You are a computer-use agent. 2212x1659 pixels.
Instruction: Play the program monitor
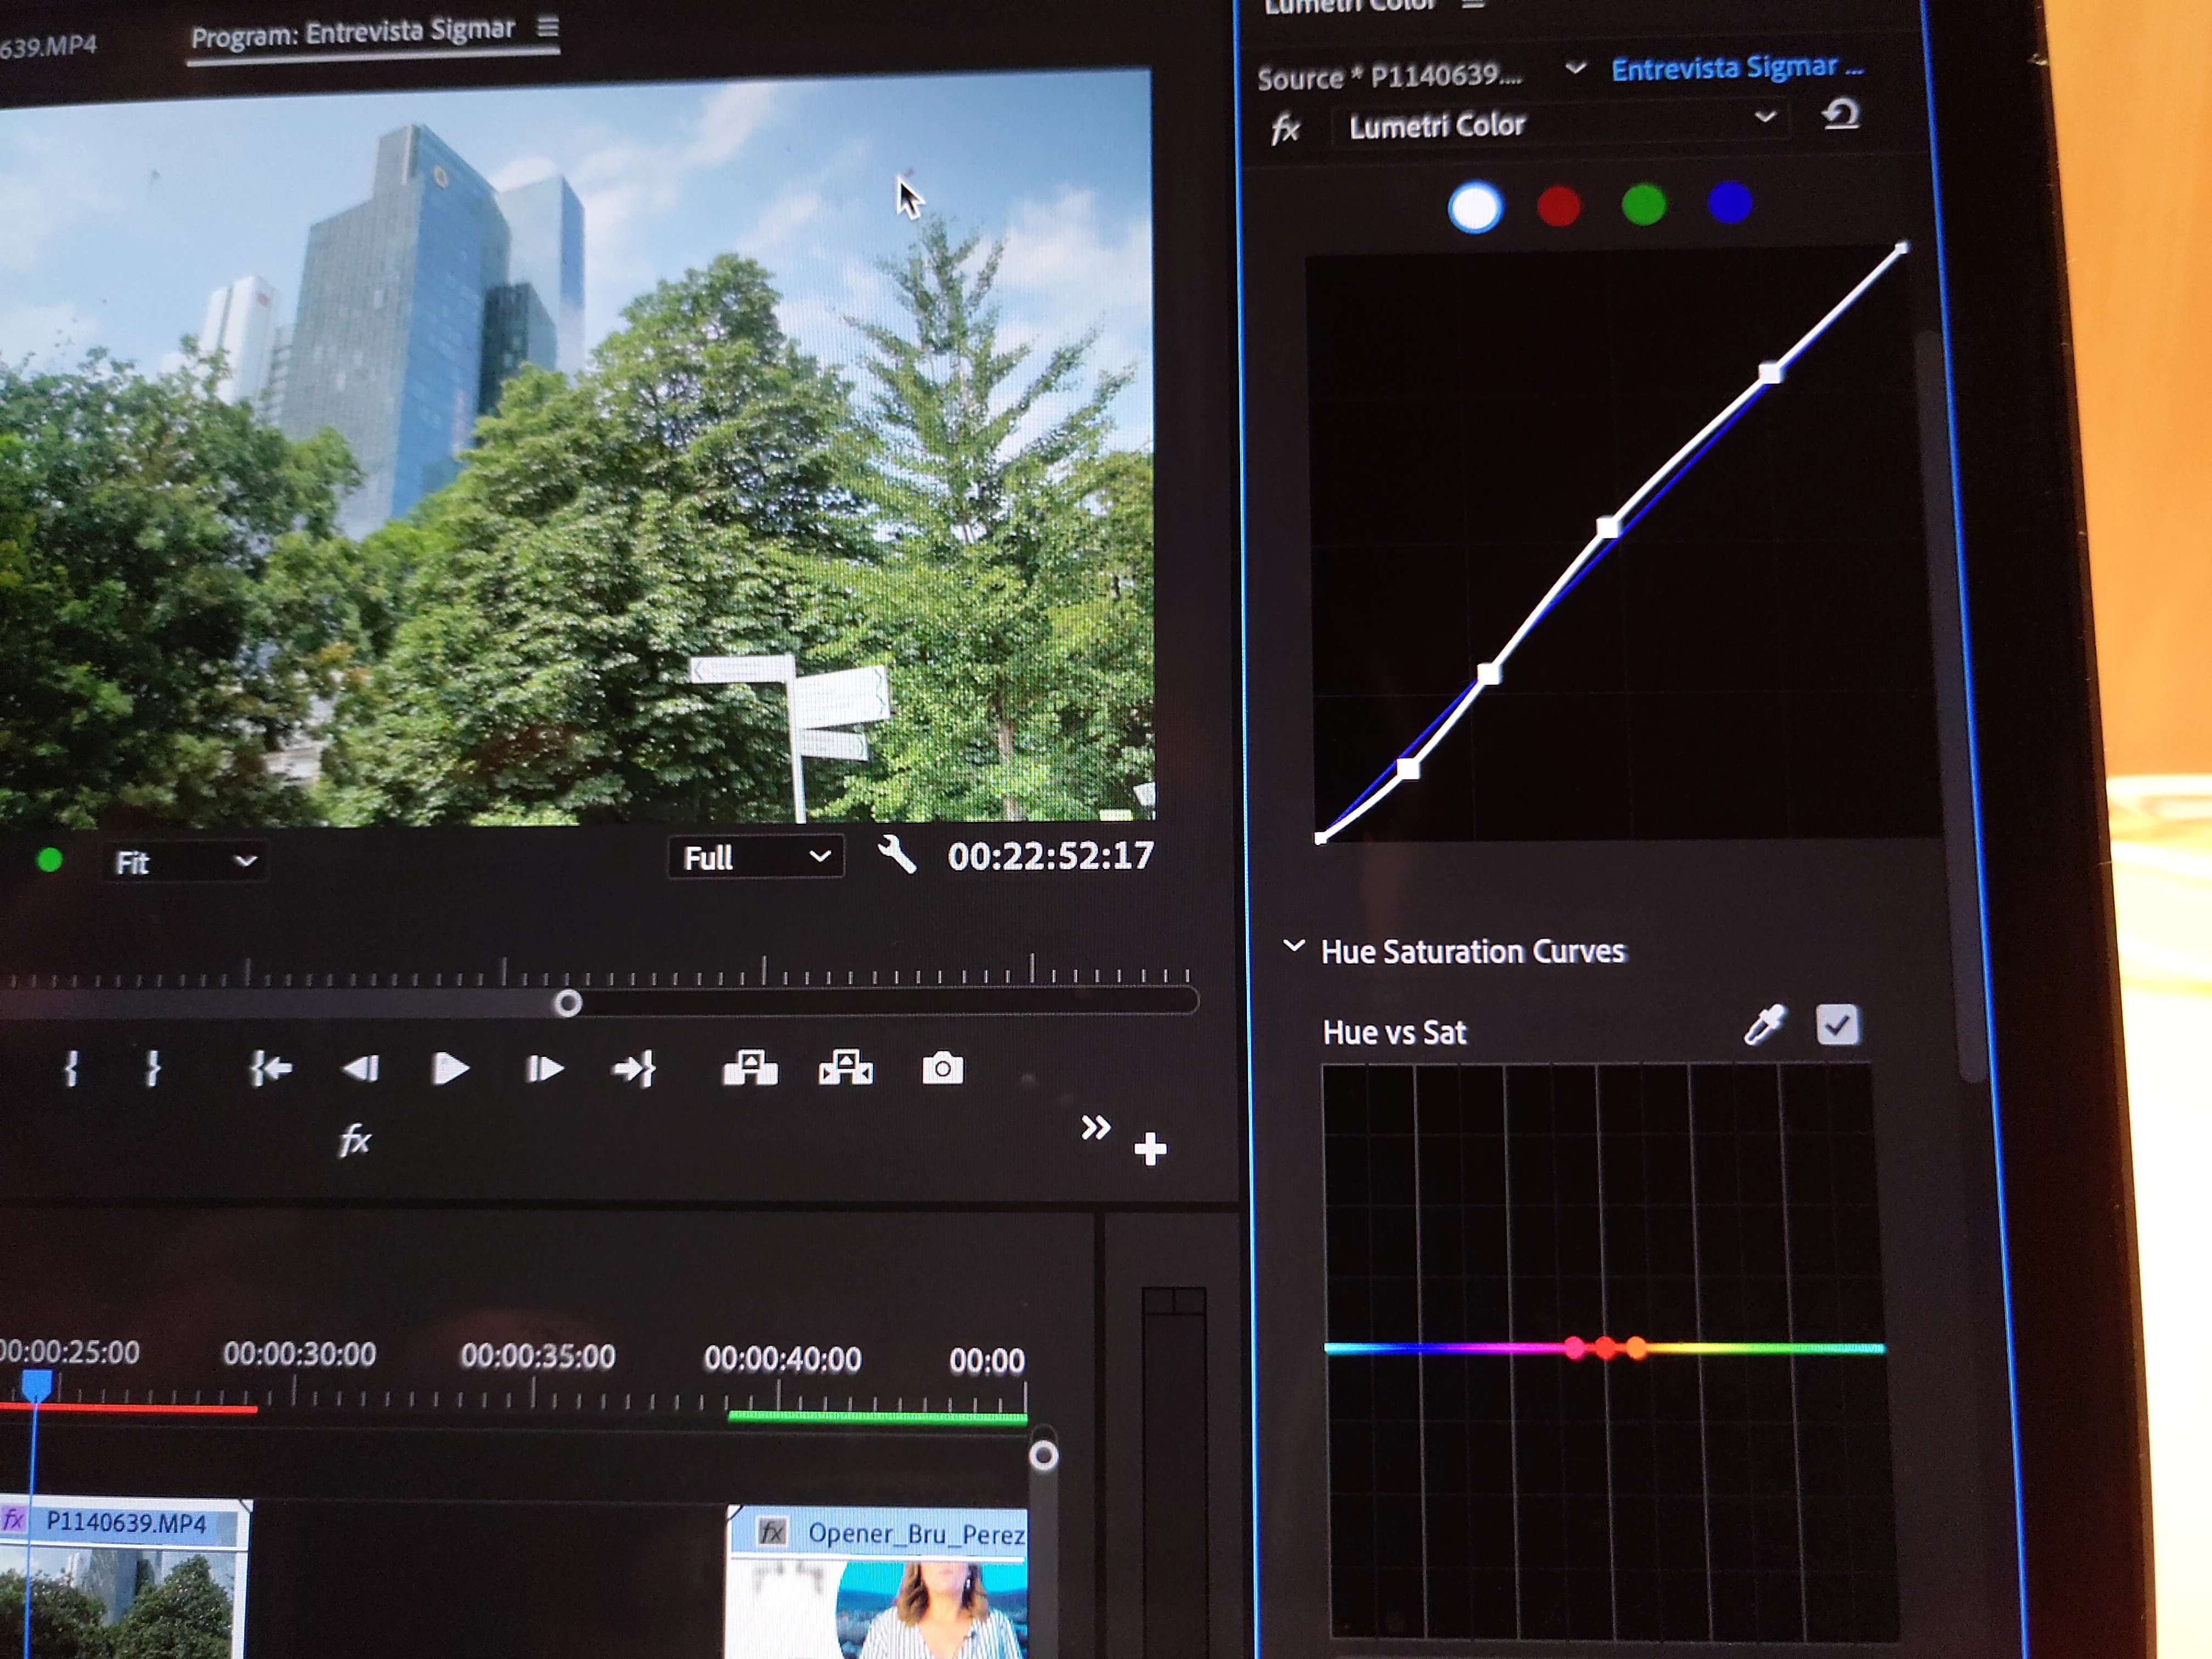tap(450, 1068)
